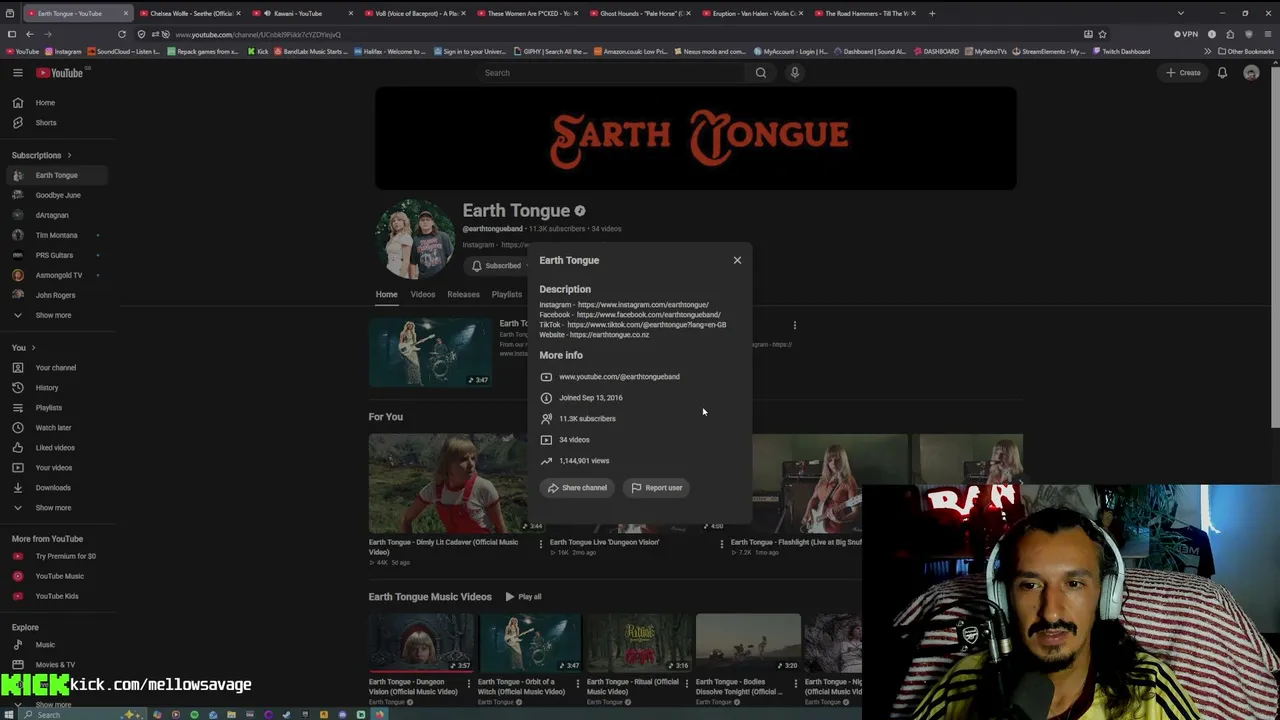
Task: Open the Subscribed notification dropdown
Action: 497,266
